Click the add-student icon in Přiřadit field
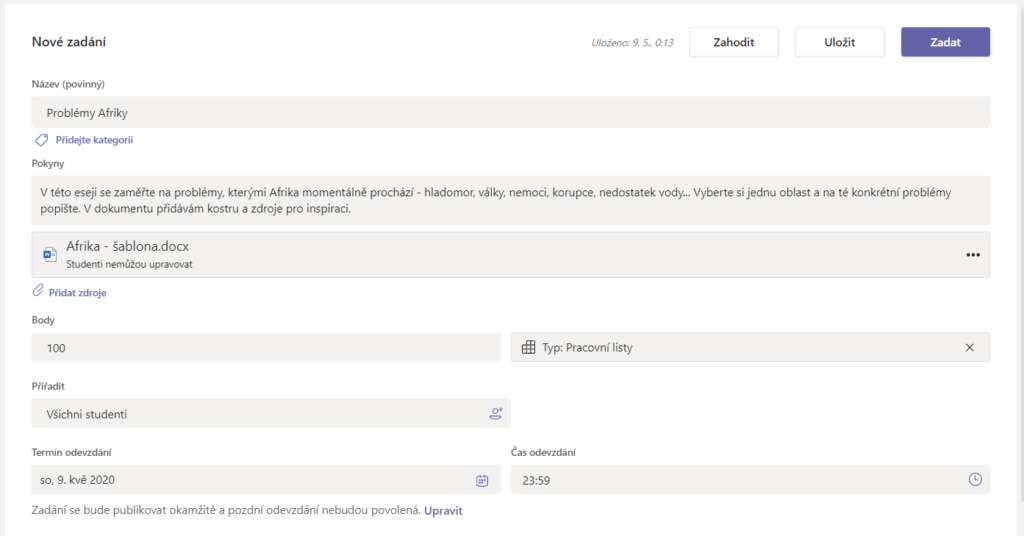This screenshot has height=536, width=1024. click(495, 413)
